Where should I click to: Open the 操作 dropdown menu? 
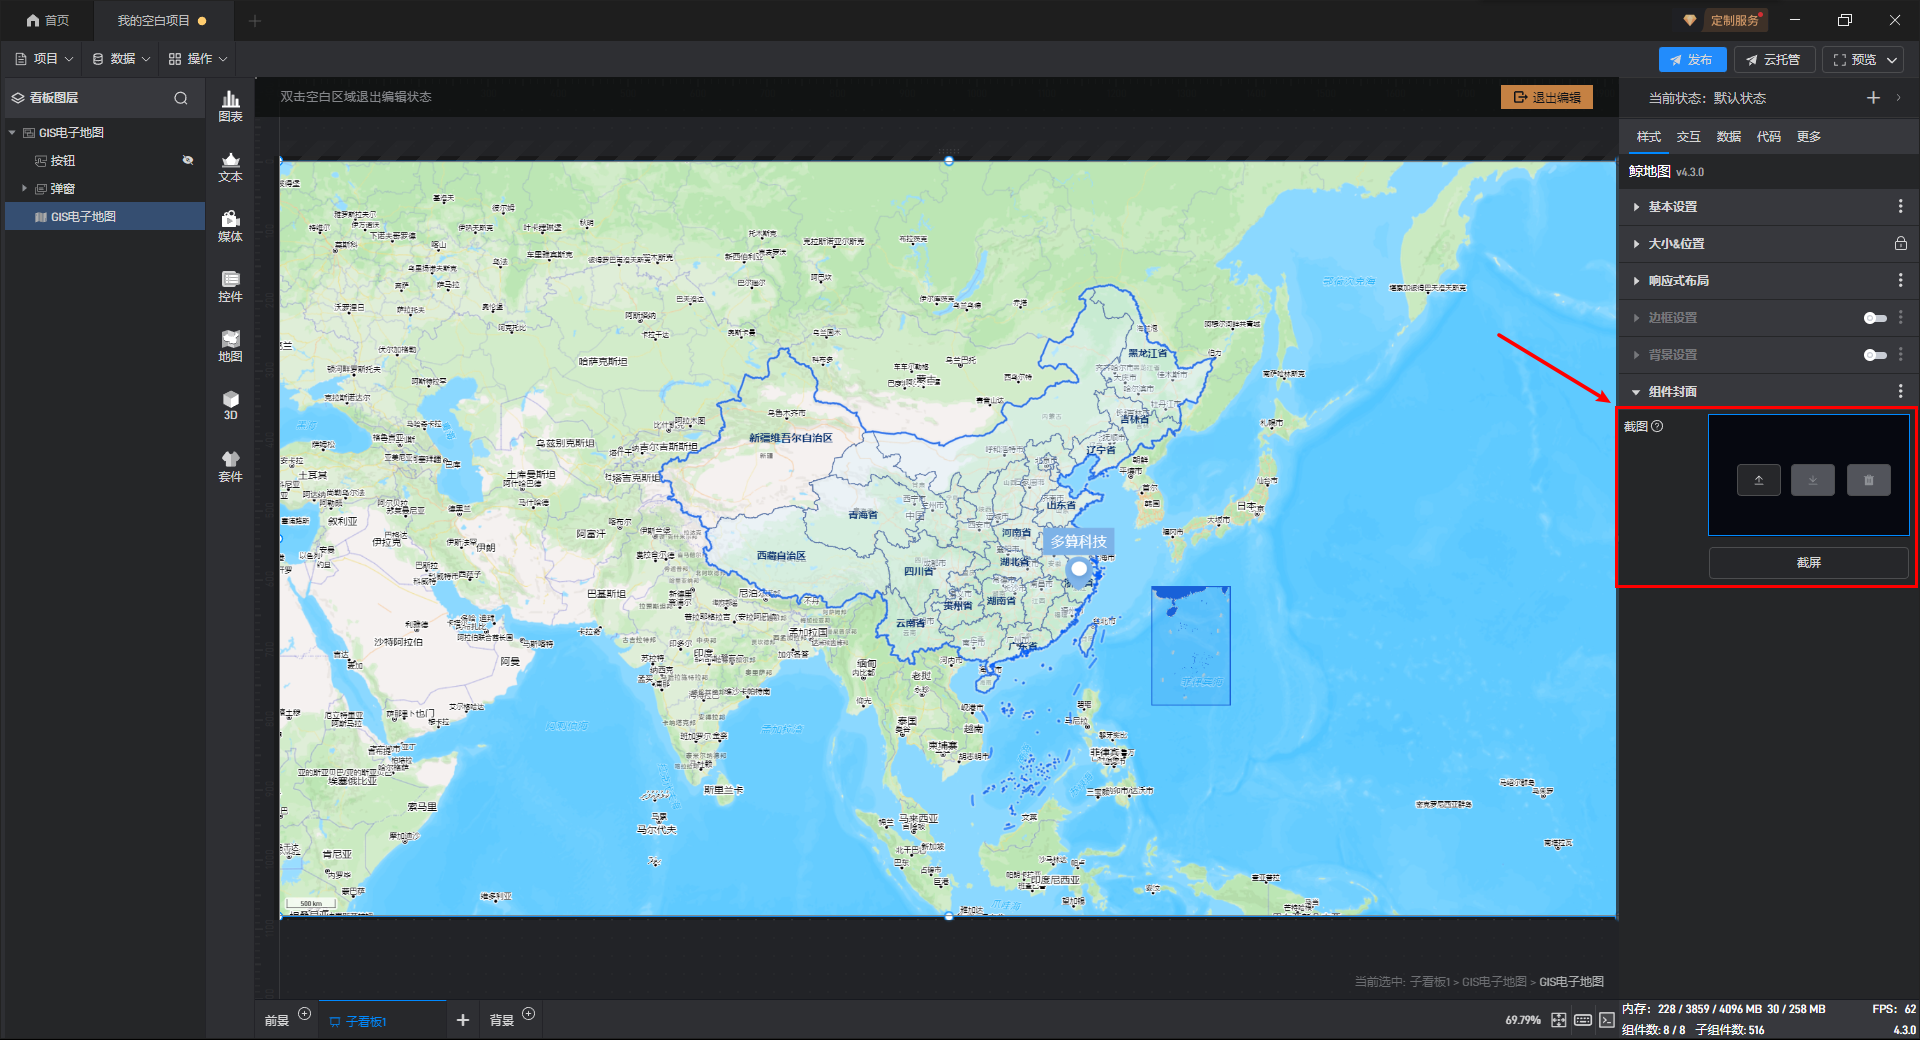198,59
